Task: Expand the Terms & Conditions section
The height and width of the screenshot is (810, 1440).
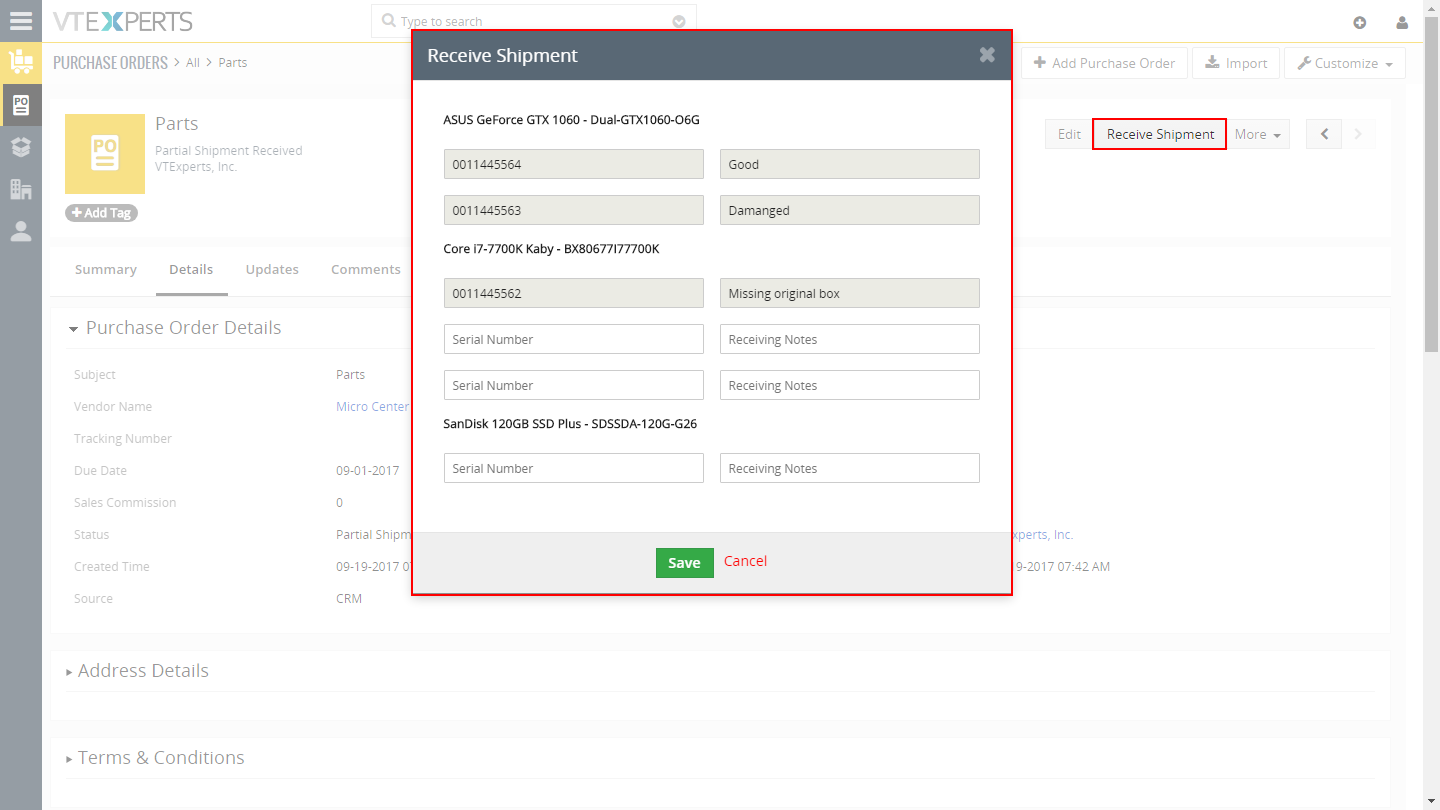Action: pyautogui.click(x=70, y=759)
